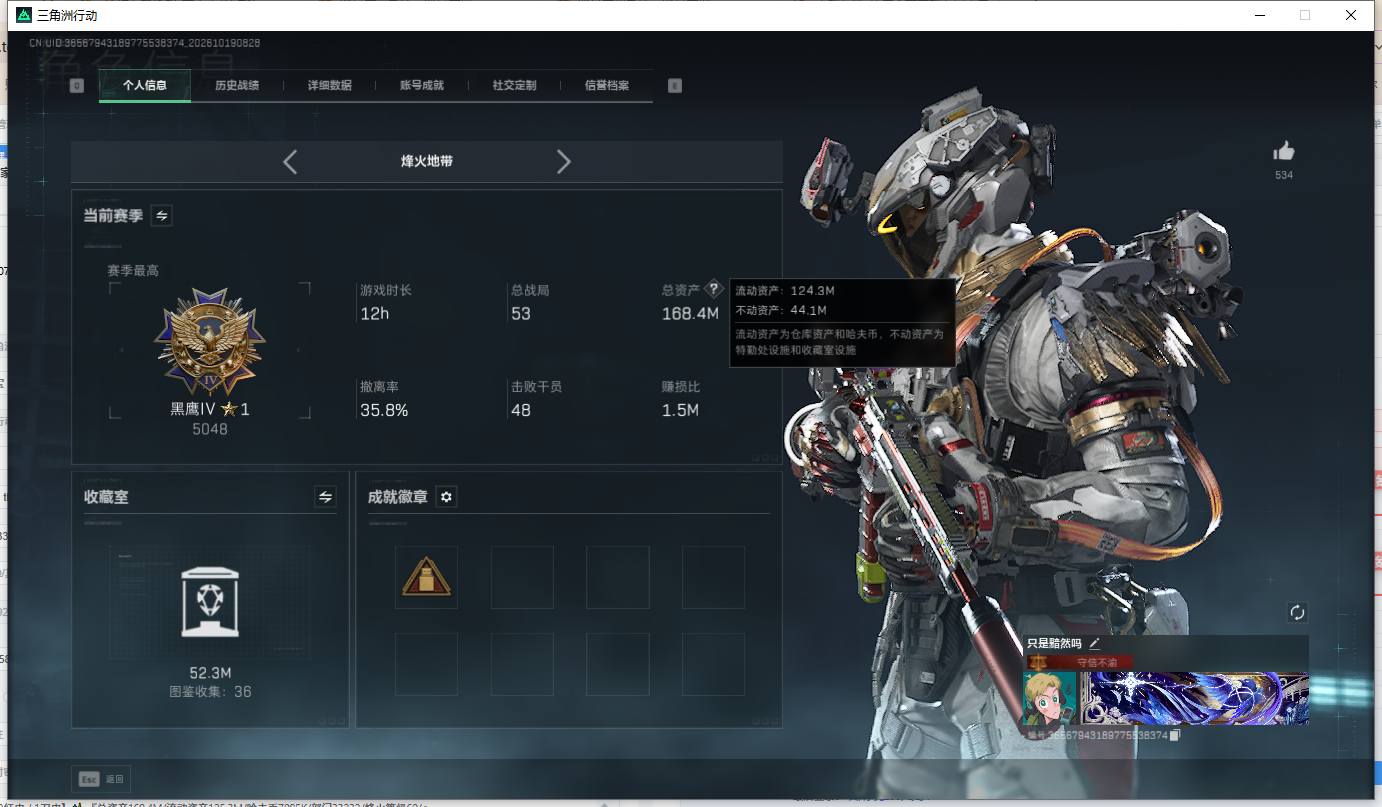Click the Esc 返回 button

101,779
